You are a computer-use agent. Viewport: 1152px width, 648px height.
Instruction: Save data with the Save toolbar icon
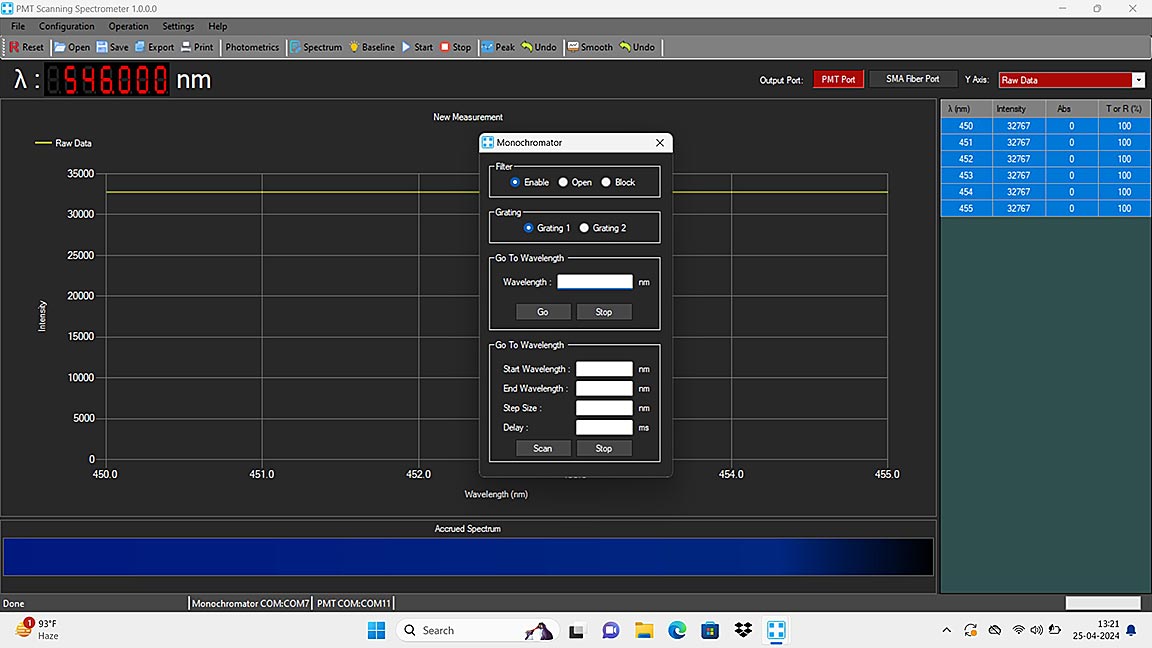tap(101, 47)
